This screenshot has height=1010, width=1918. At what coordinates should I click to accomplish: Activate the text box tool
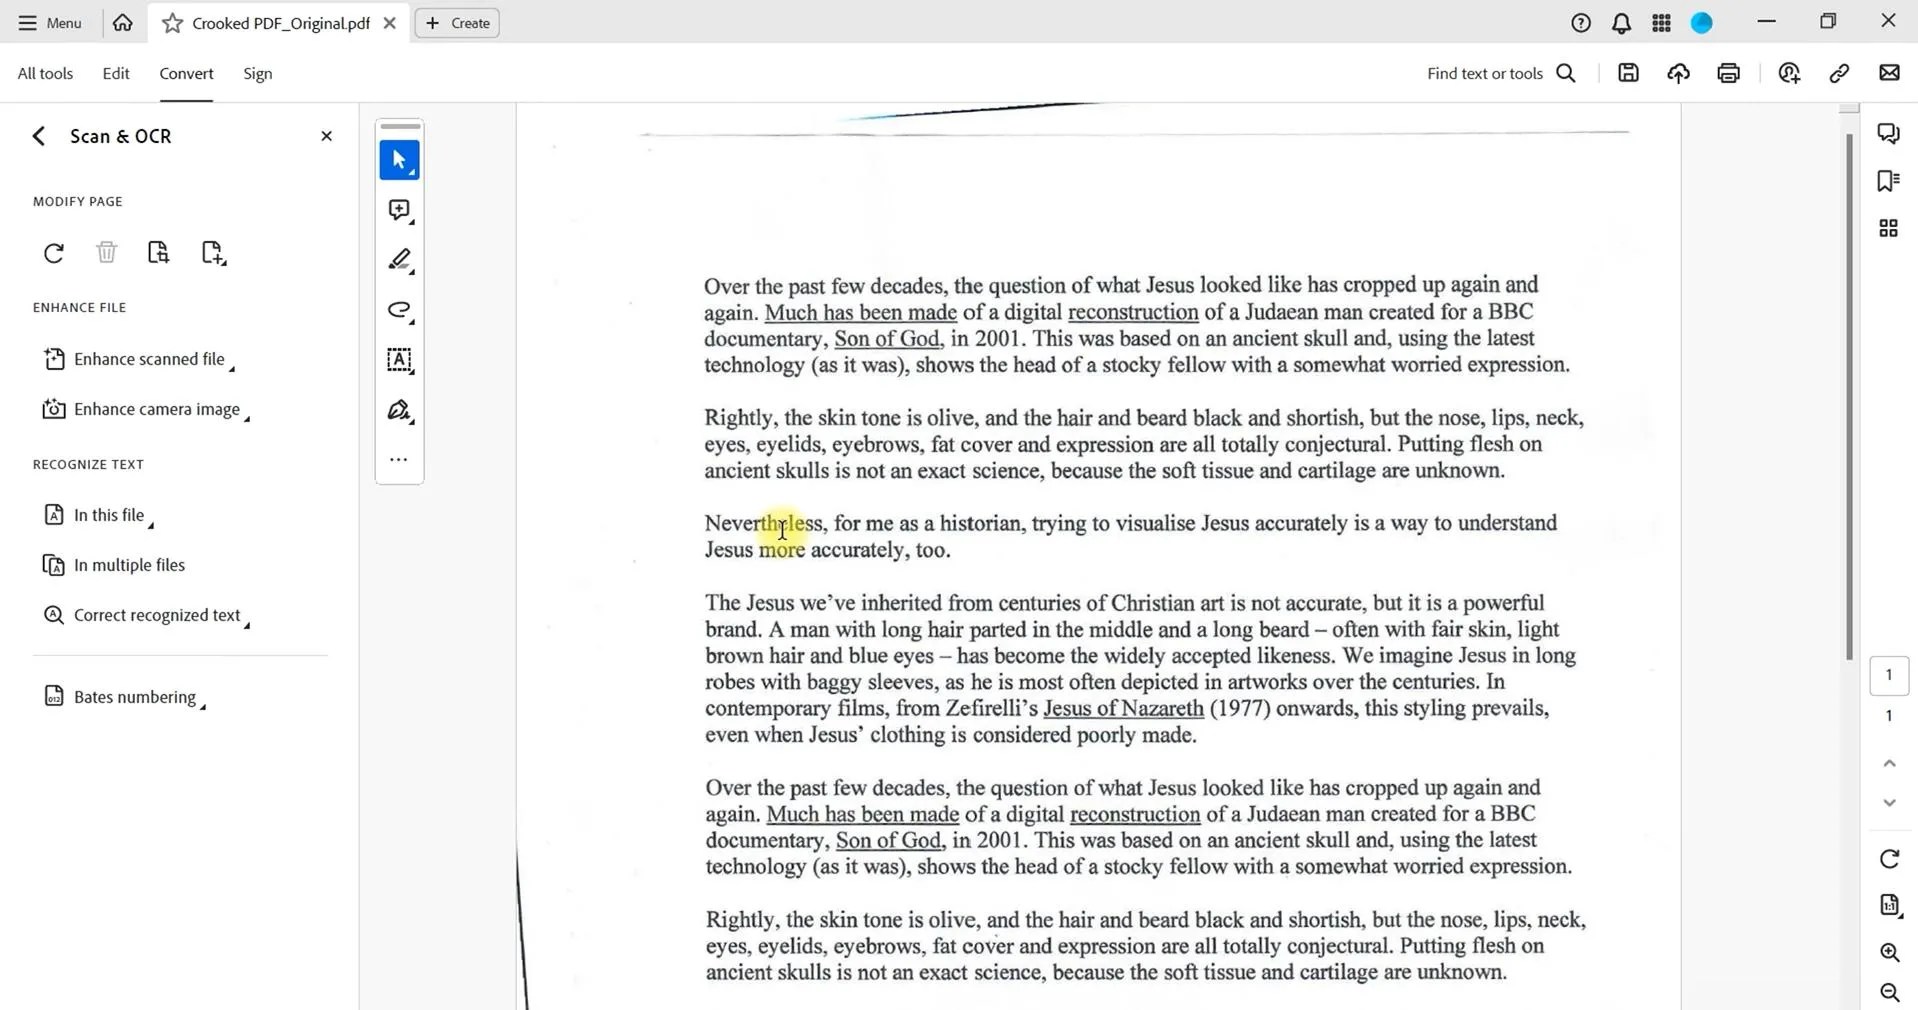[398, 360]
